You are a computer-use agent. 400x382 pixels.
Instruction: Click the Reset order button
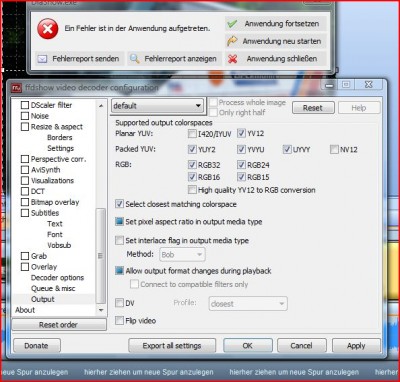pos(59,325)
